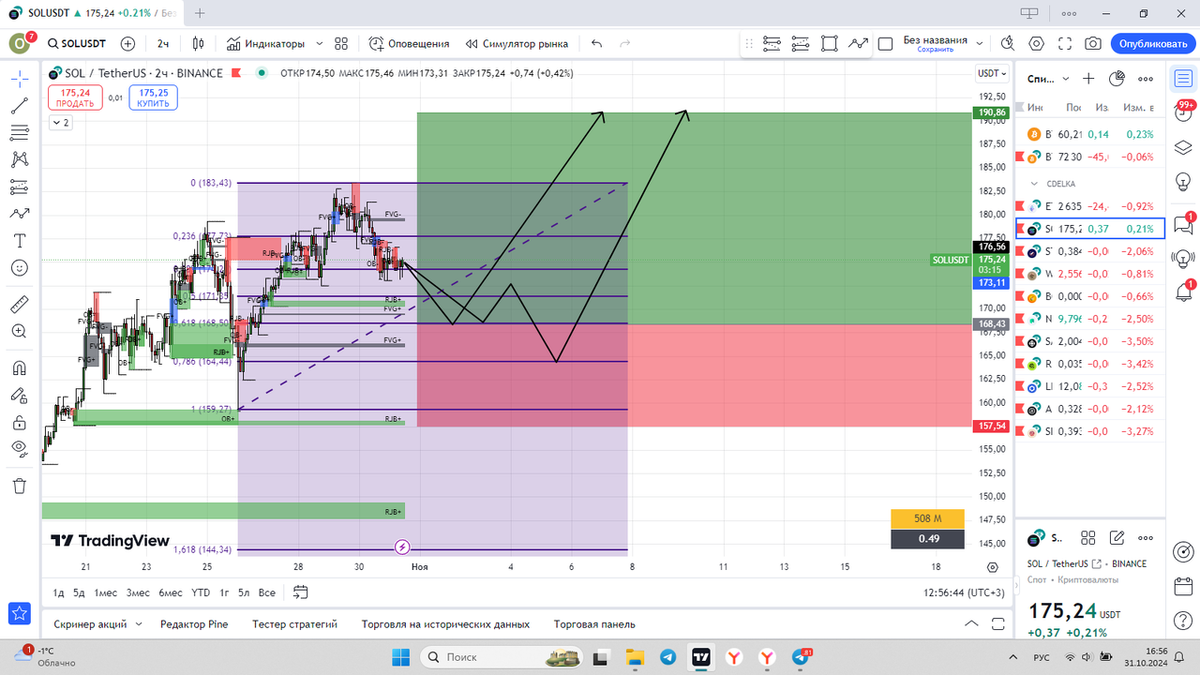
Task: Open the patterns drawing tools
Action: (x=19, y=159)
